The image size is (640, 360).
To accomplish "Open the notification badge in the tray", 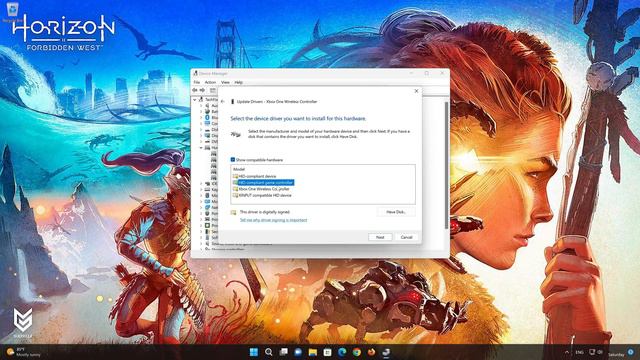I will coord(631,352).
